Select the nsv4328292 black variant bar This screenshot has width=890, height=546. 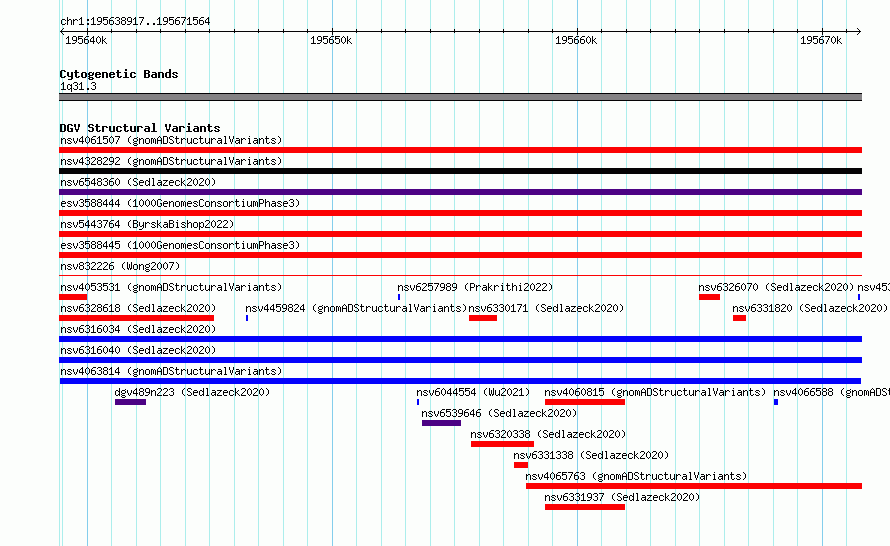460,171
